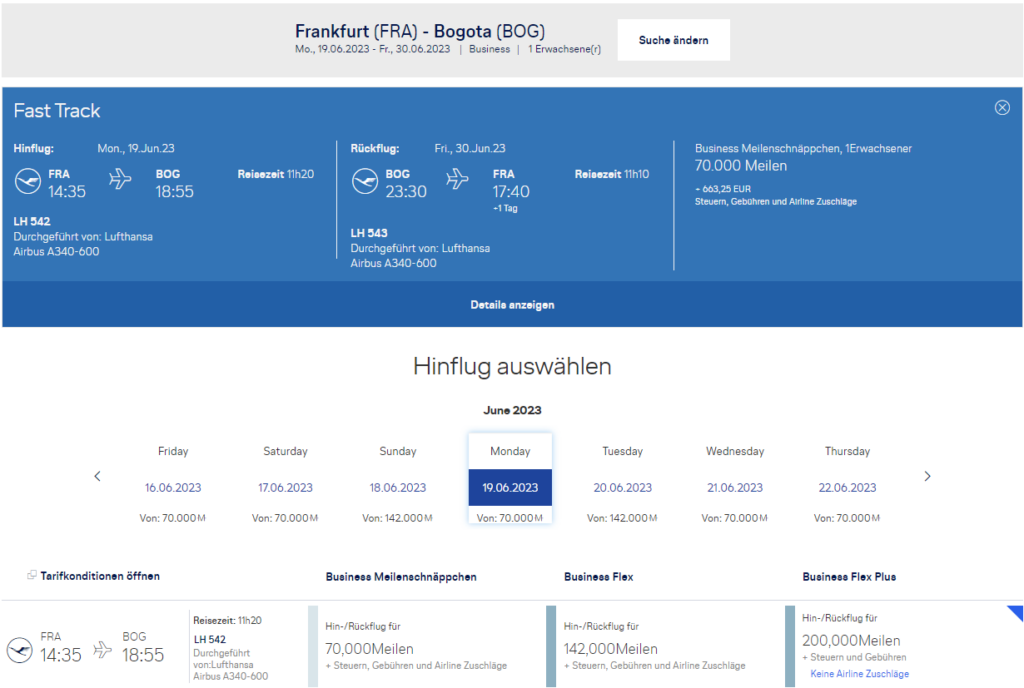Click Reisezeit: 11h20 in result row
The image size is (1024, 688).
click(227, 620)
